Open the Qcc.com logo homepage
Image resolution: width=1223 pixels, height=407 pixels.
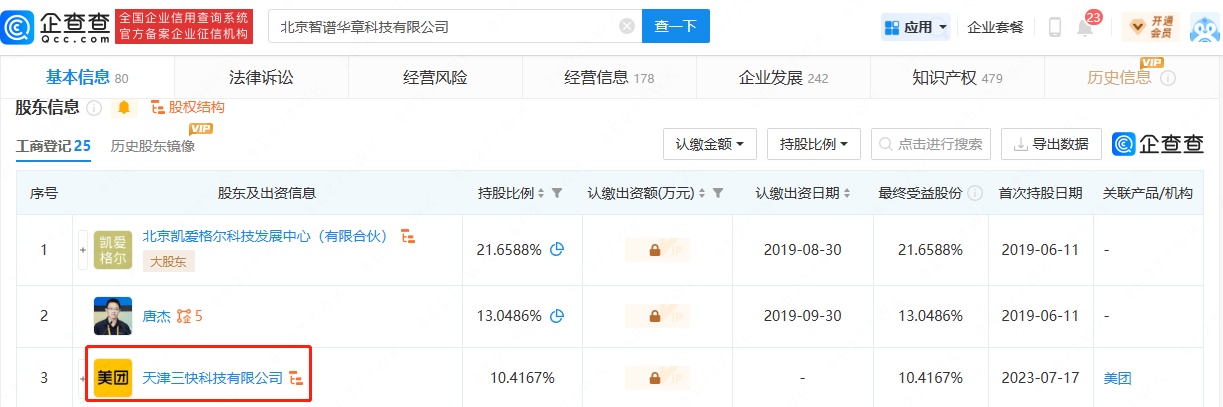click(x=55, y=27)
